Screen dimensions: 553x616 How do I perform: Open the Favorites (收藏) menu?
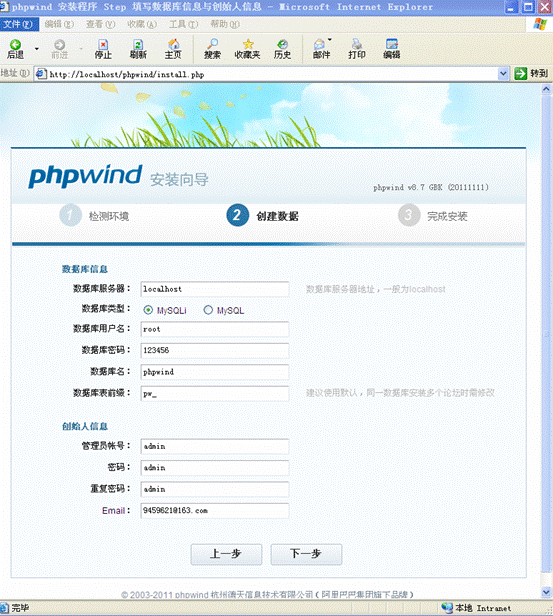point(142,24)
